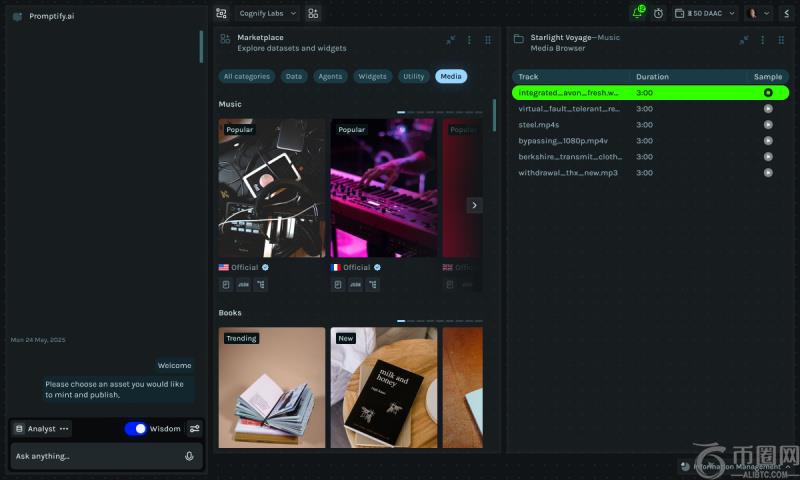Open chat settings sliders icon beside Wisdom

coord(194,429)
